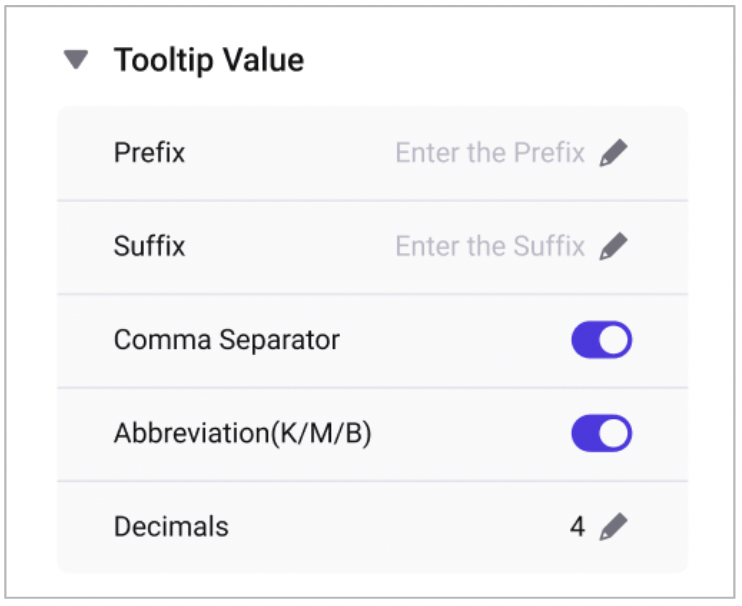Collapse the Tooltip Value section triangle

pos(75,61)
